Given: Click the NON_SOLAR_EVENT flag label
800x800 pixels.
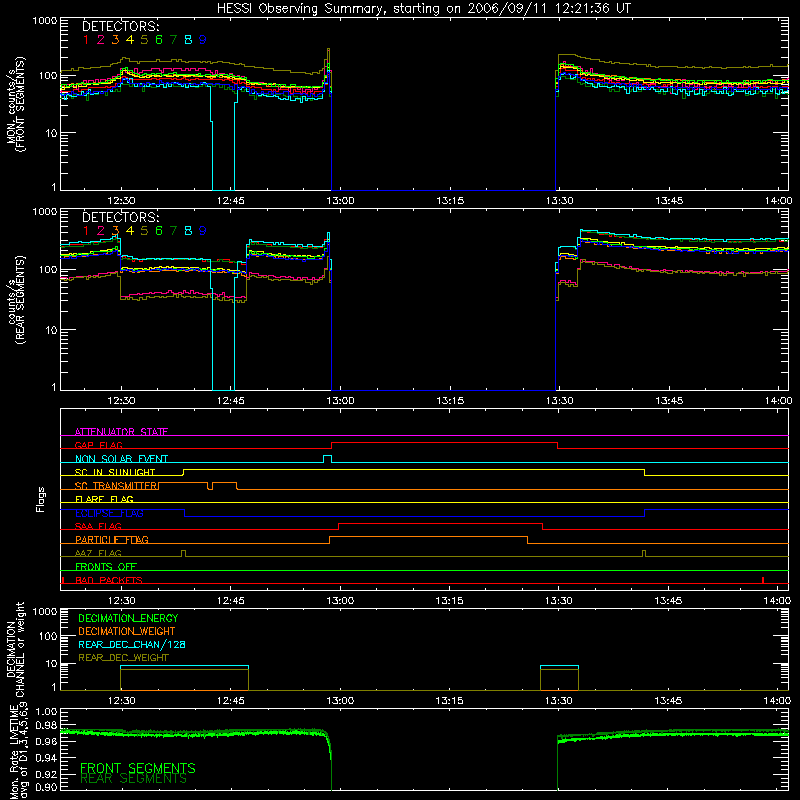Looking at the screenshot, I should tap(121, 459).
